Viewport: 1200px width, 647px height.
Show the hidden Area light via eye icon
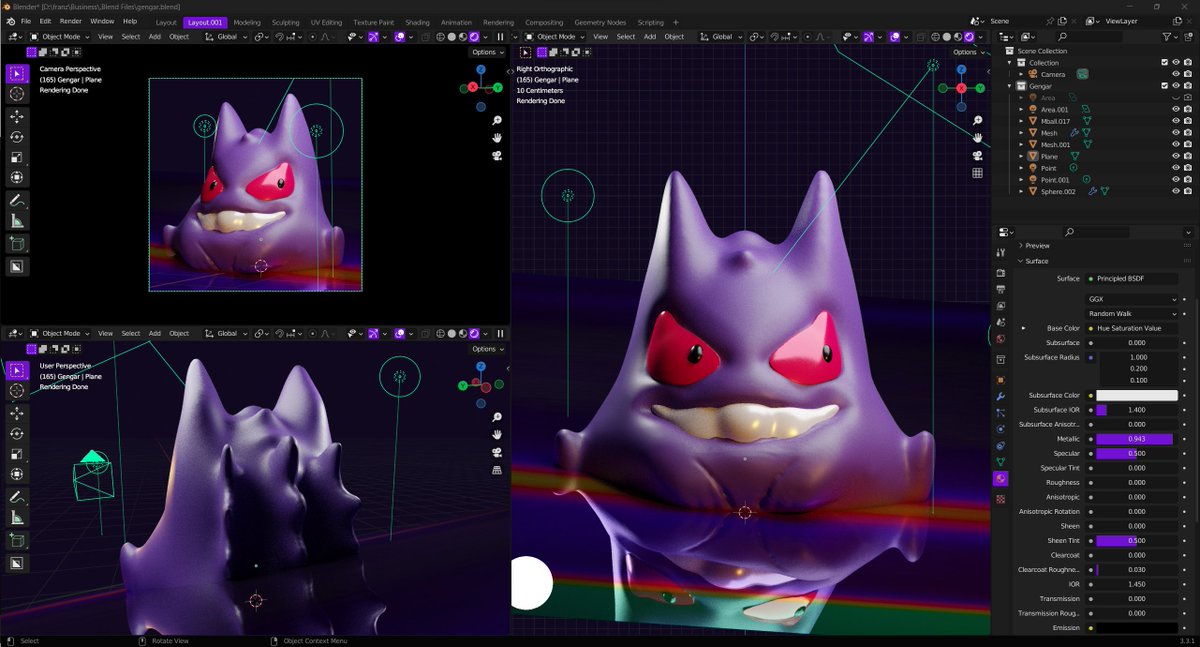[x=1176, y=98]
